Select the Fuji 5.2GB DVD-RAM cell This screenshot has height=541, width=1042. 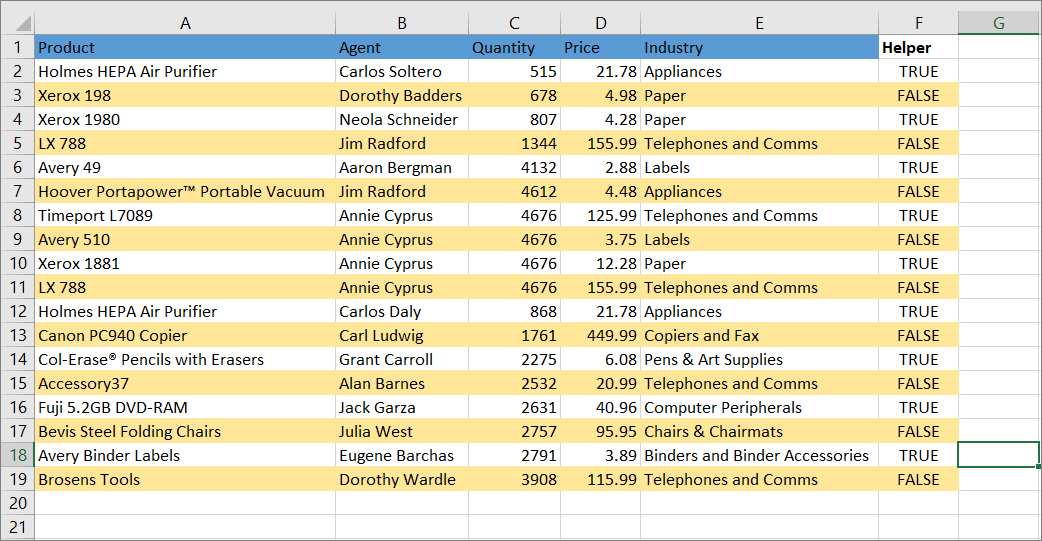(x=185, y=407)
